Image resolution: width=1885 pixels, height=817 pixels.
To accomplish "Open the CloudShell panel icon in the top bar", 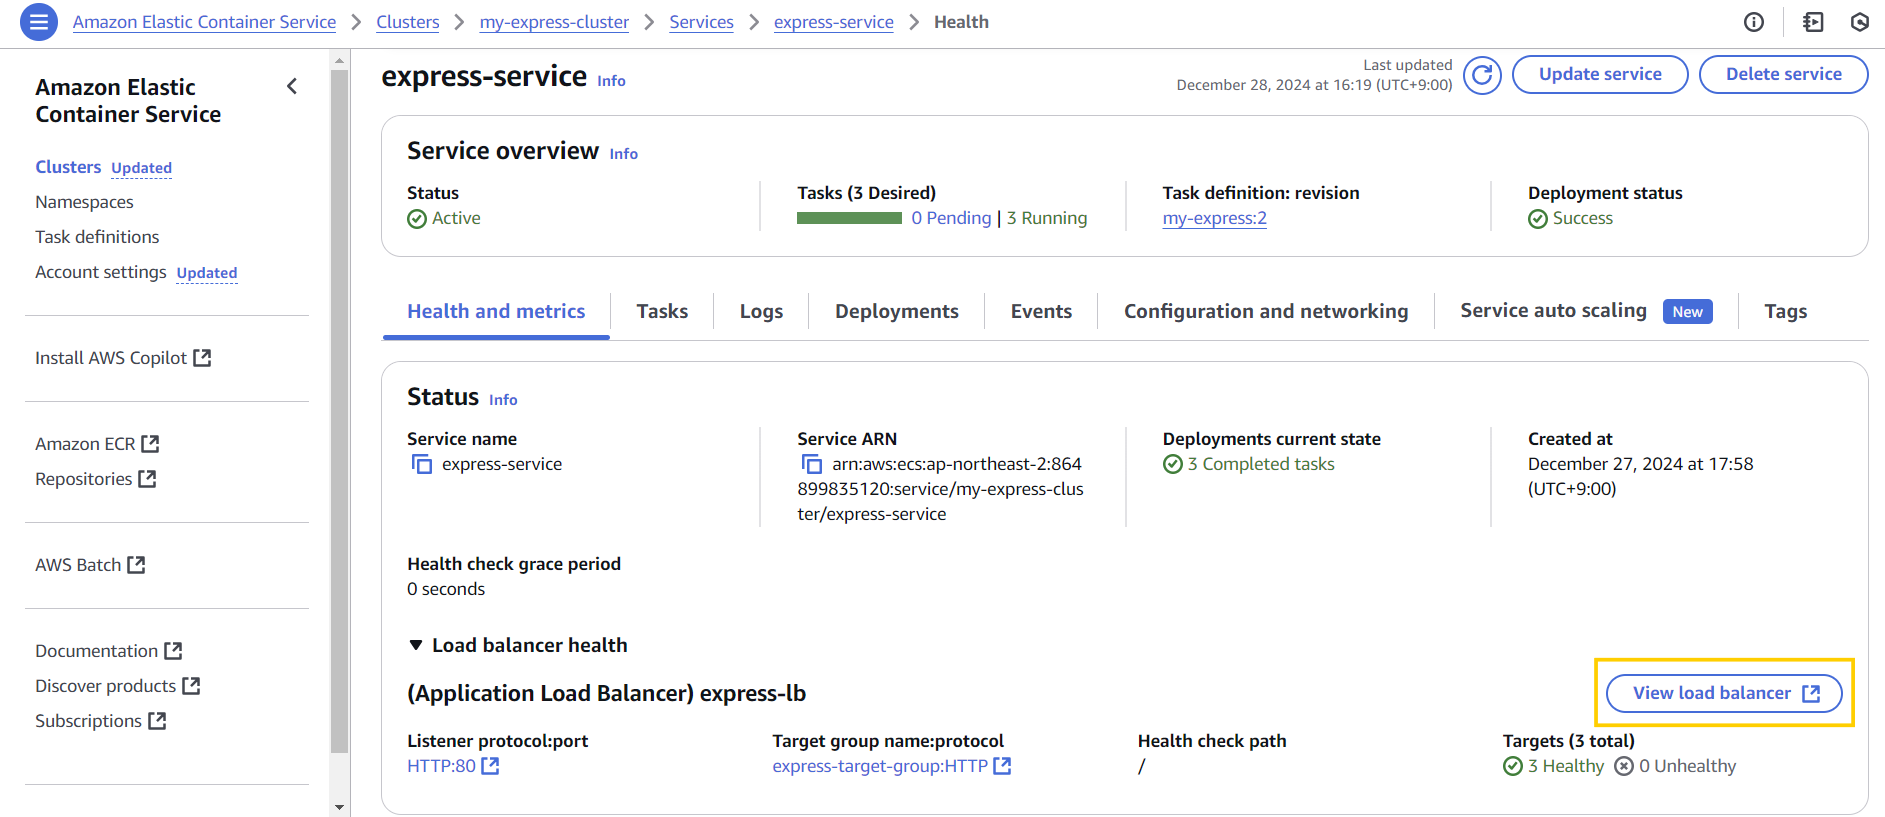I will coord(1813,22).
